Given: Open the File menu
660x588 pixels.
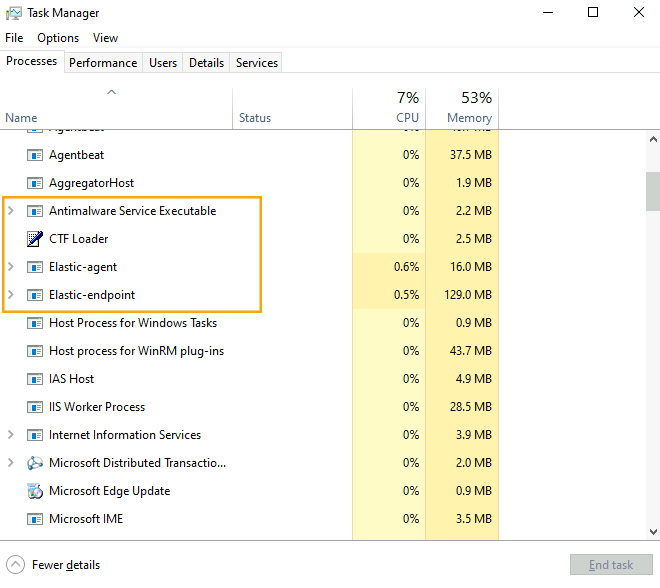Looking at the screenshot, I should coord(14,38).
